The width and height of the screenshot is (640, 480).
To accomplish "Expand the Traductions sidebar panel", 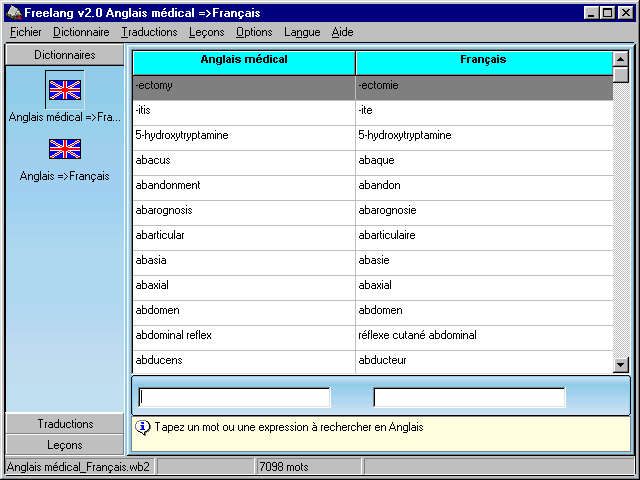I will tap(65, 424).
